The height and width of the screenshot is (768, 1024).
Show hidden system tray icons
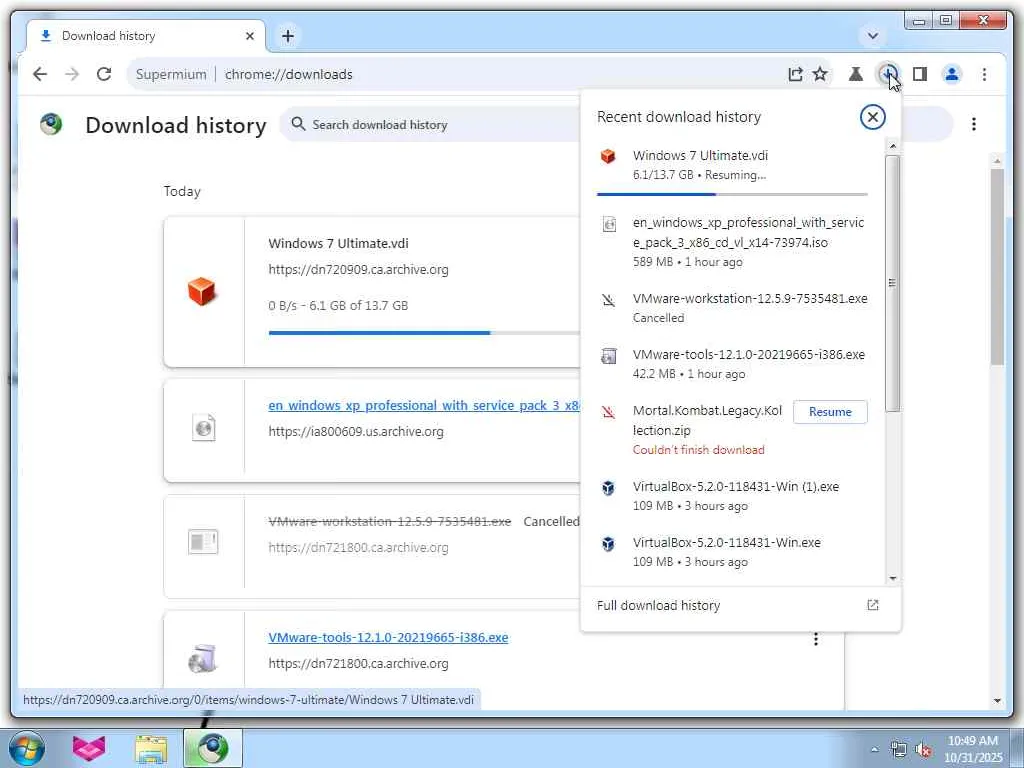[x=874, y=750]
